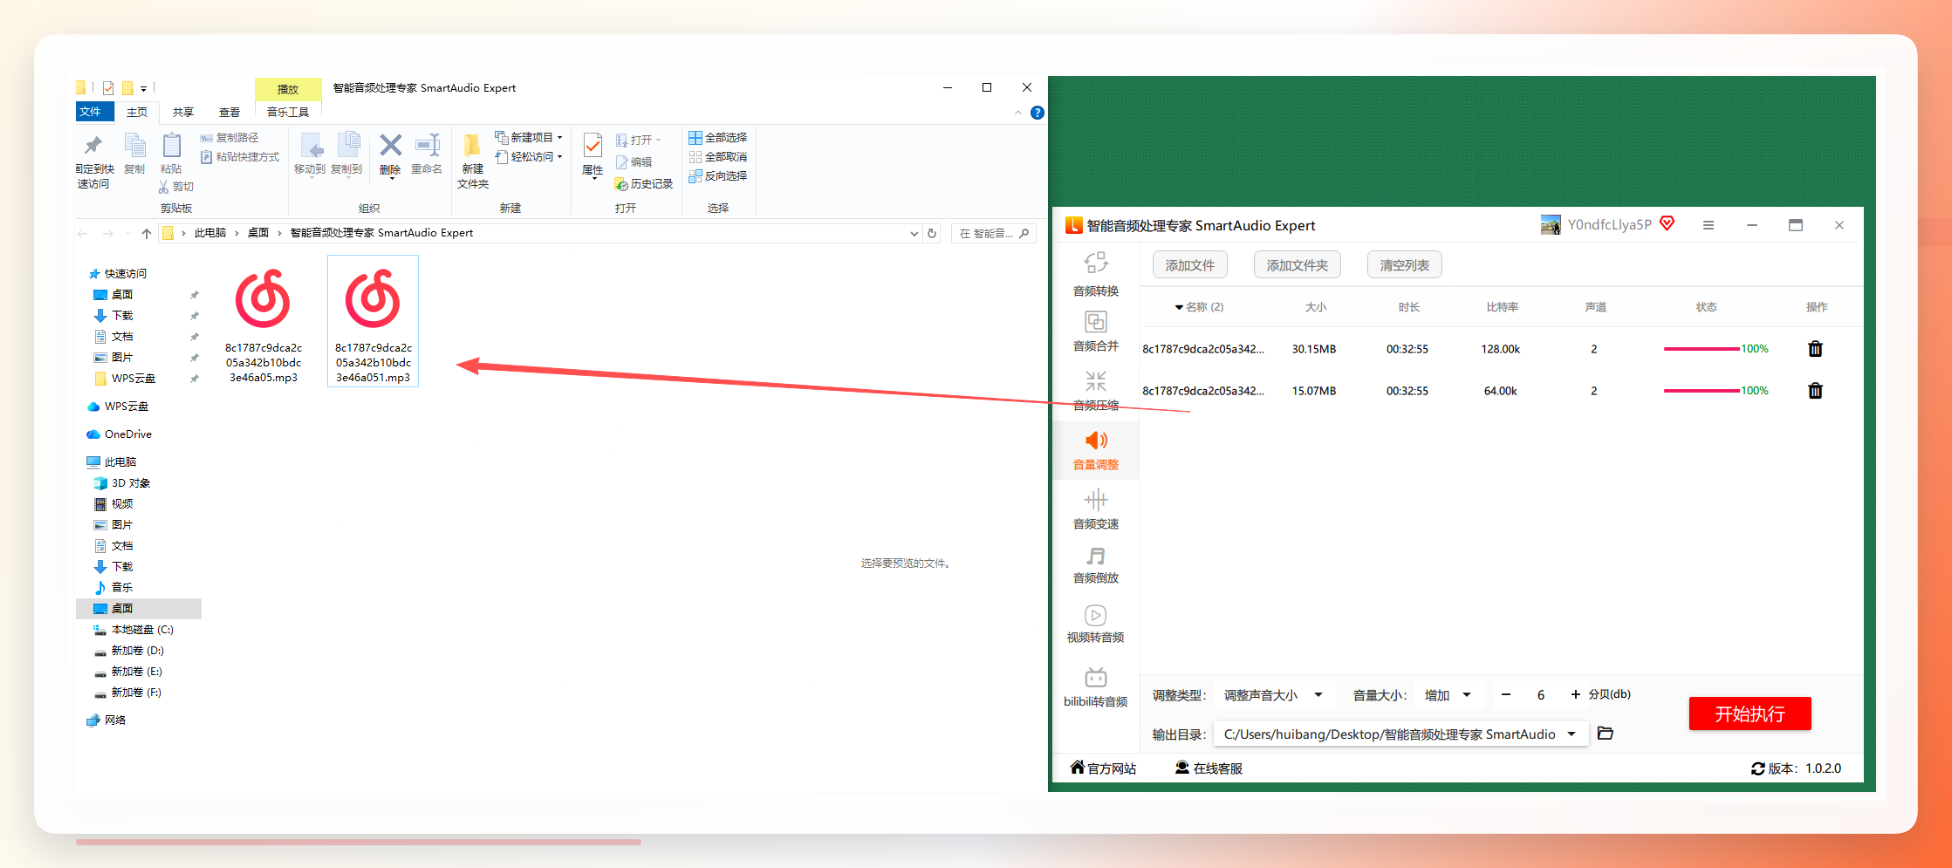1952x868 pixels.
Task: Open 音频压缩 in SmartAudio sidebar
Action: point(1096,390)
